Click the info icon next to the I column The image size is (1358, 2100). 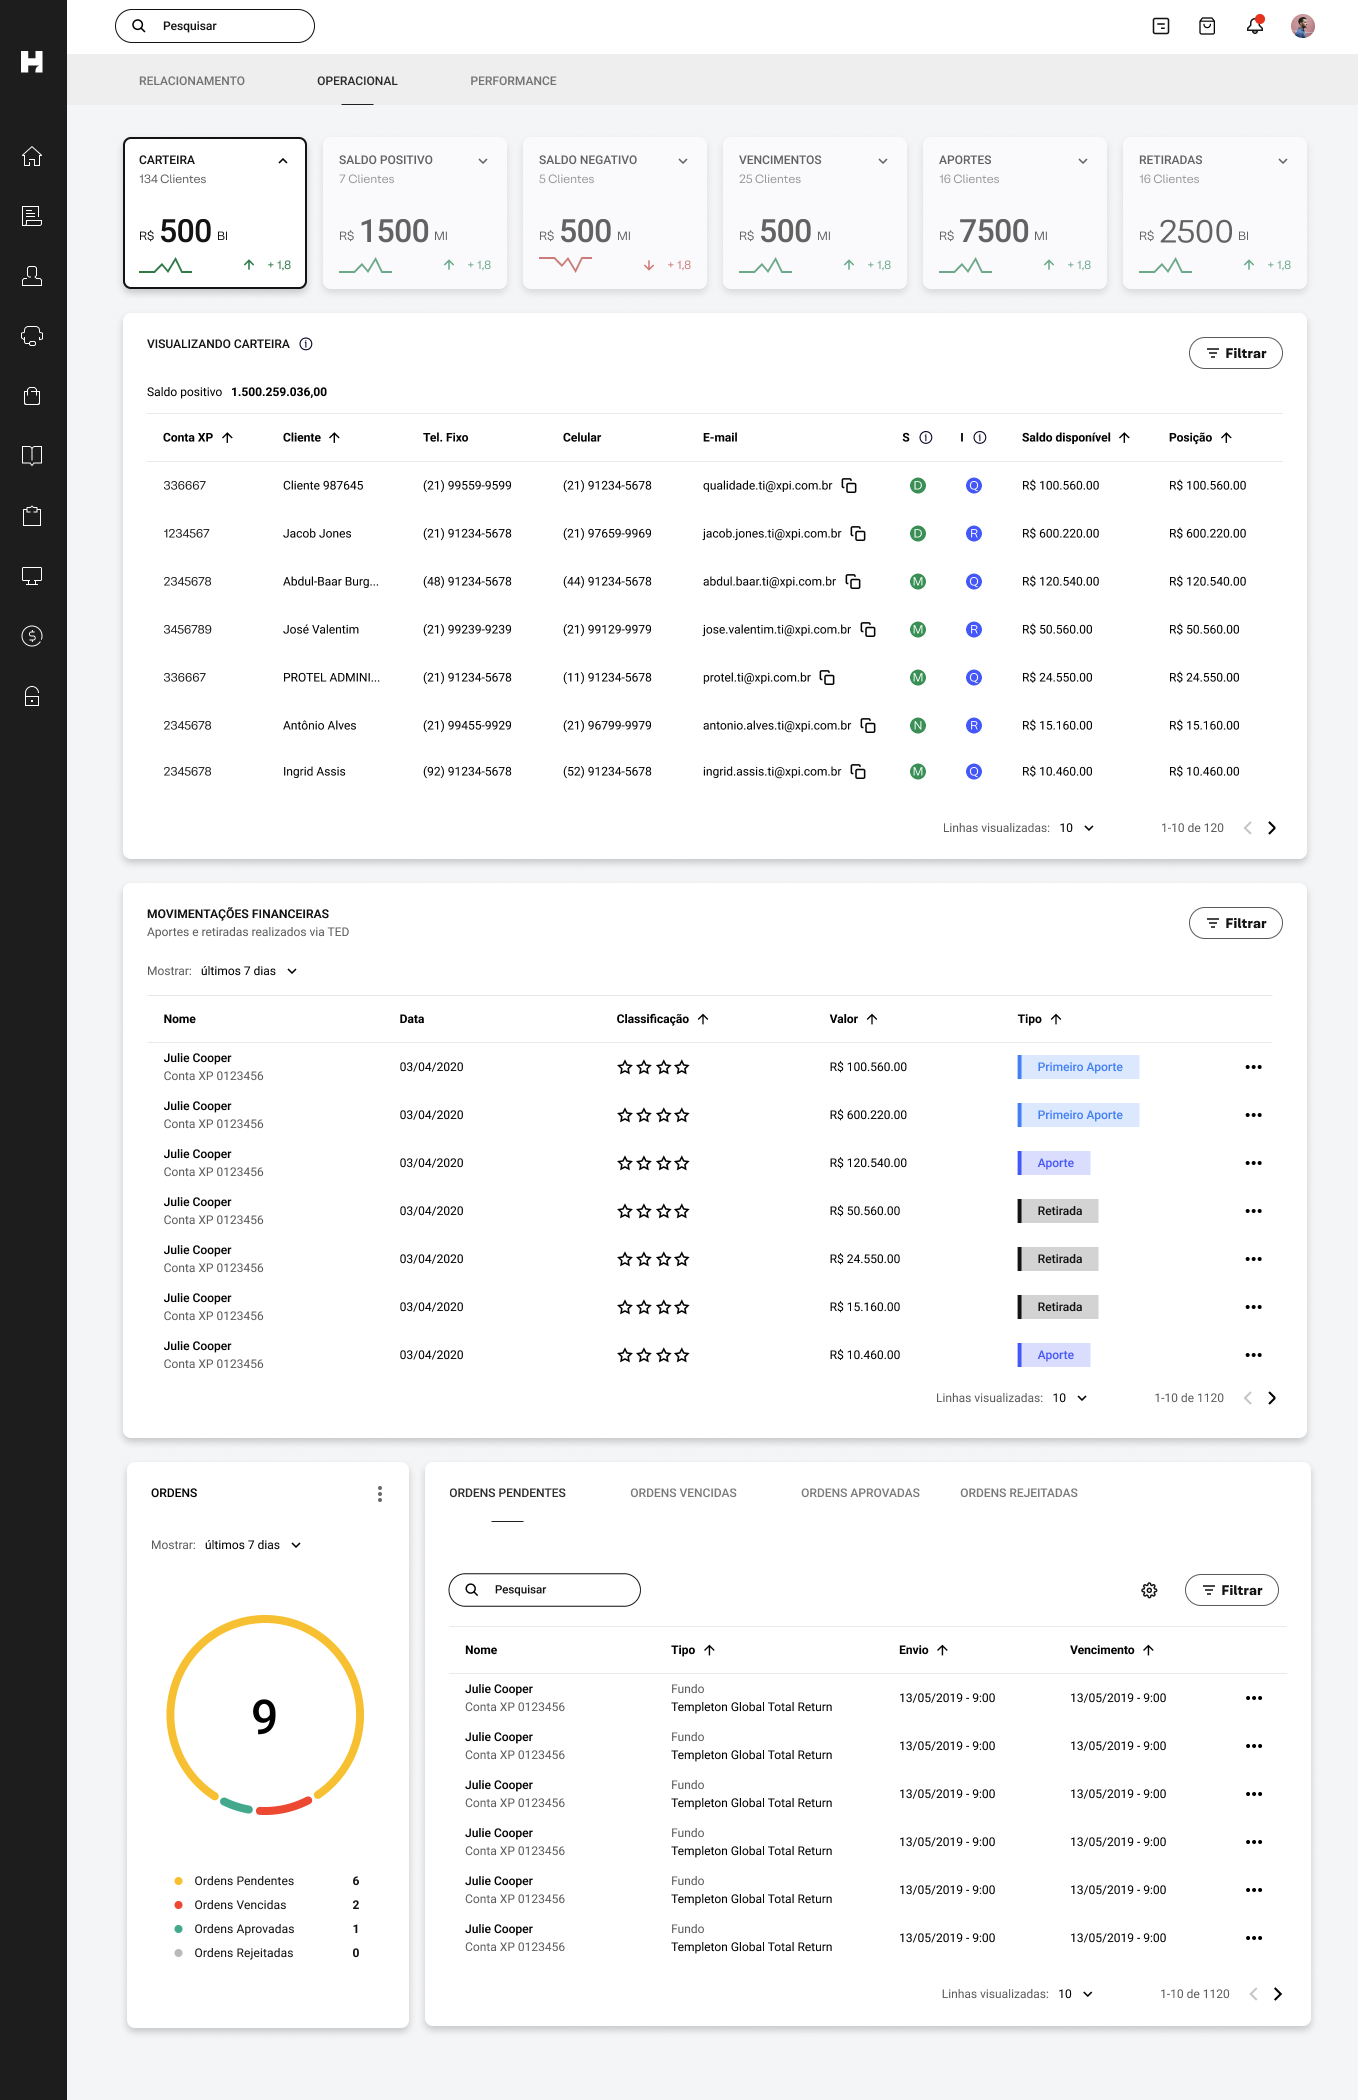click(980, 438)
